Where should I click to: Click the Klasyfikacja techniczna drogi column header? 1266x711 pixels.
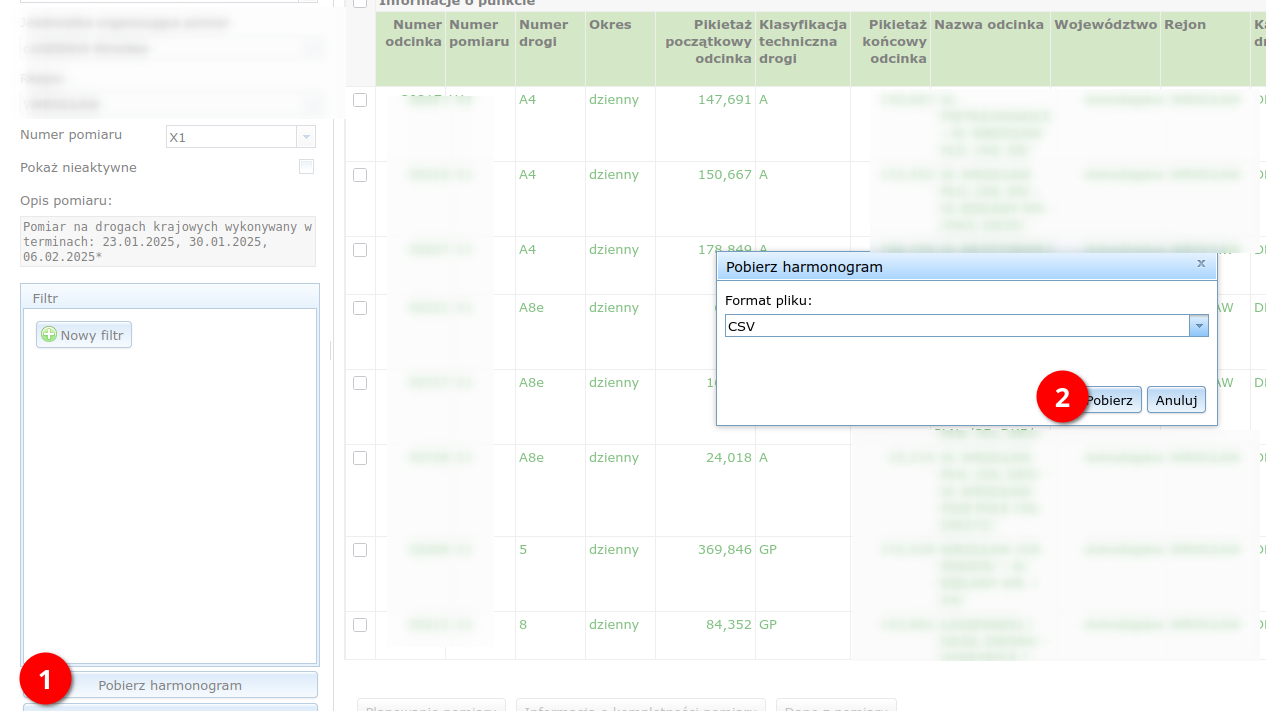coord(803,49)
